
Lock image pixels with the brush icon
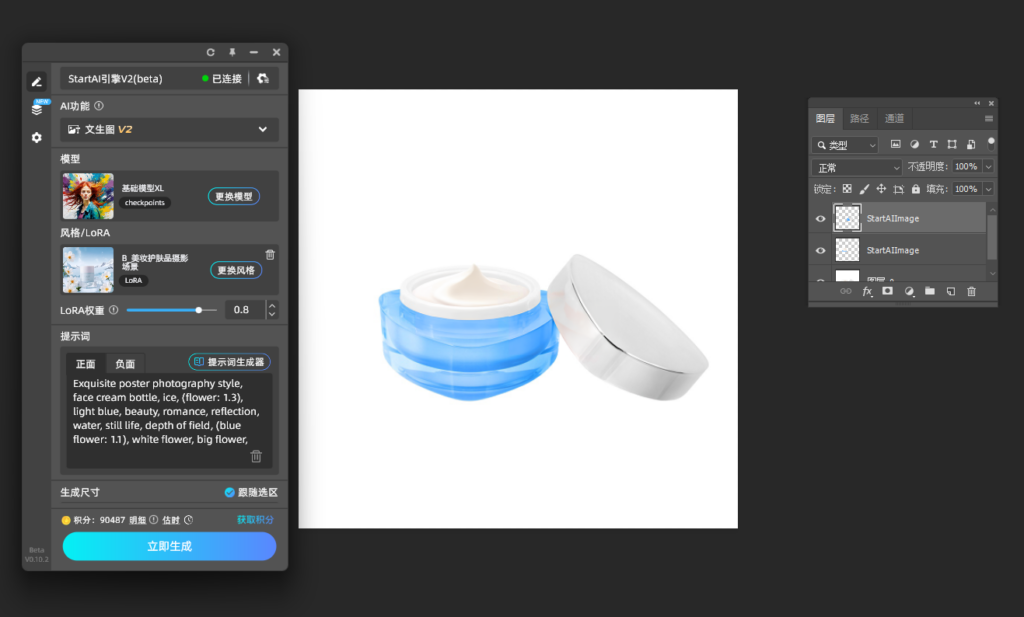(x=864, y=189)
